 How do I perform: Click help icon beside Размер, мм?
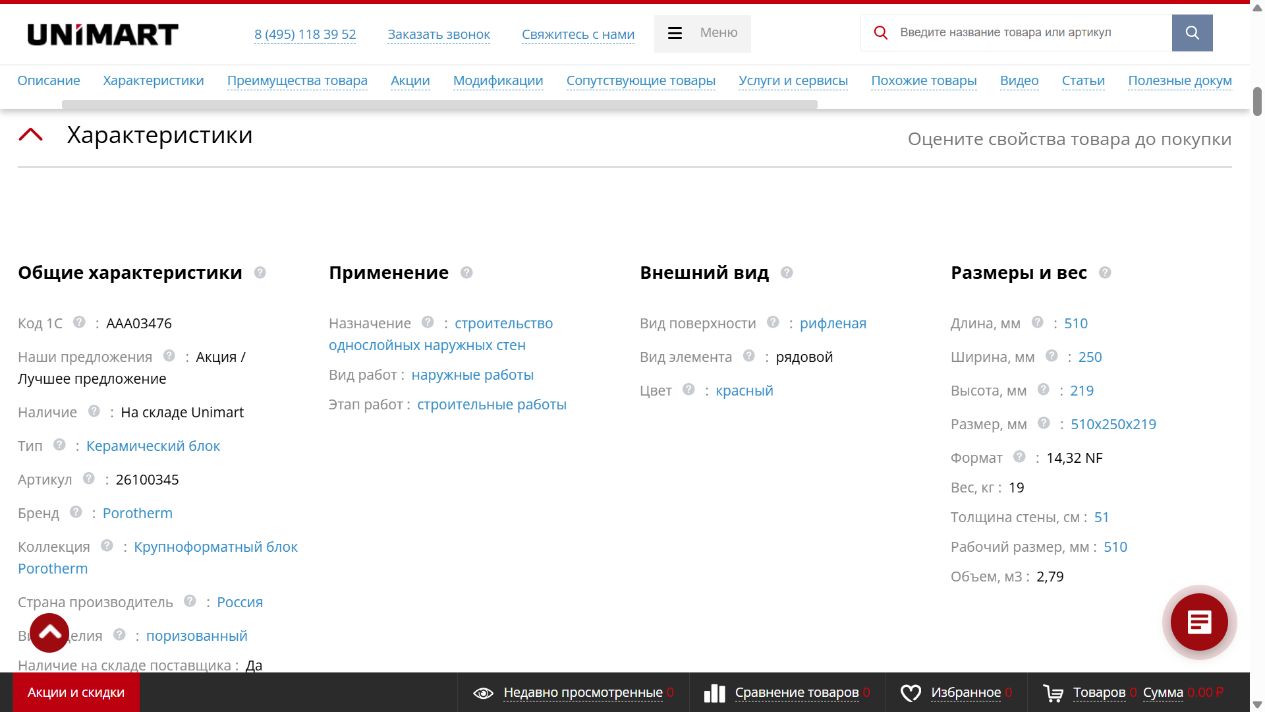coord(1044,423)
